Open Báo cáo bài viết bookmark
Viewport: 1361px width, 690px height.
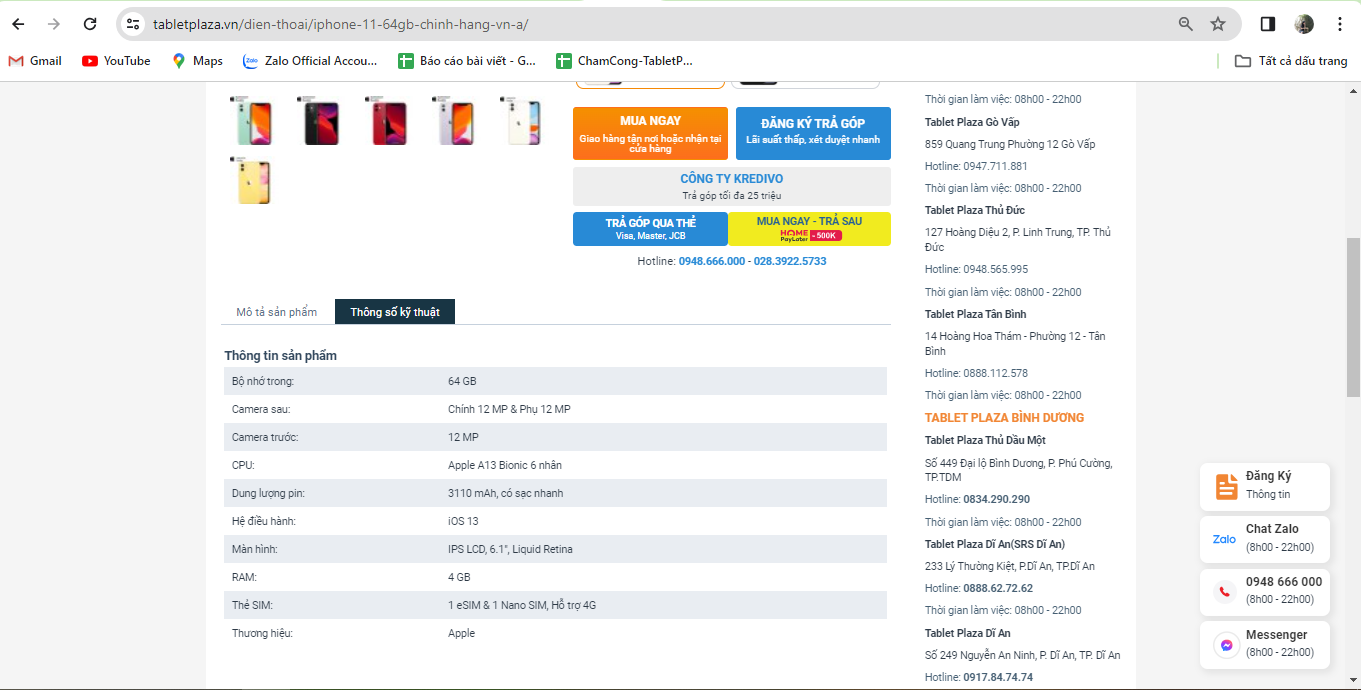click(x=467, y=61)
